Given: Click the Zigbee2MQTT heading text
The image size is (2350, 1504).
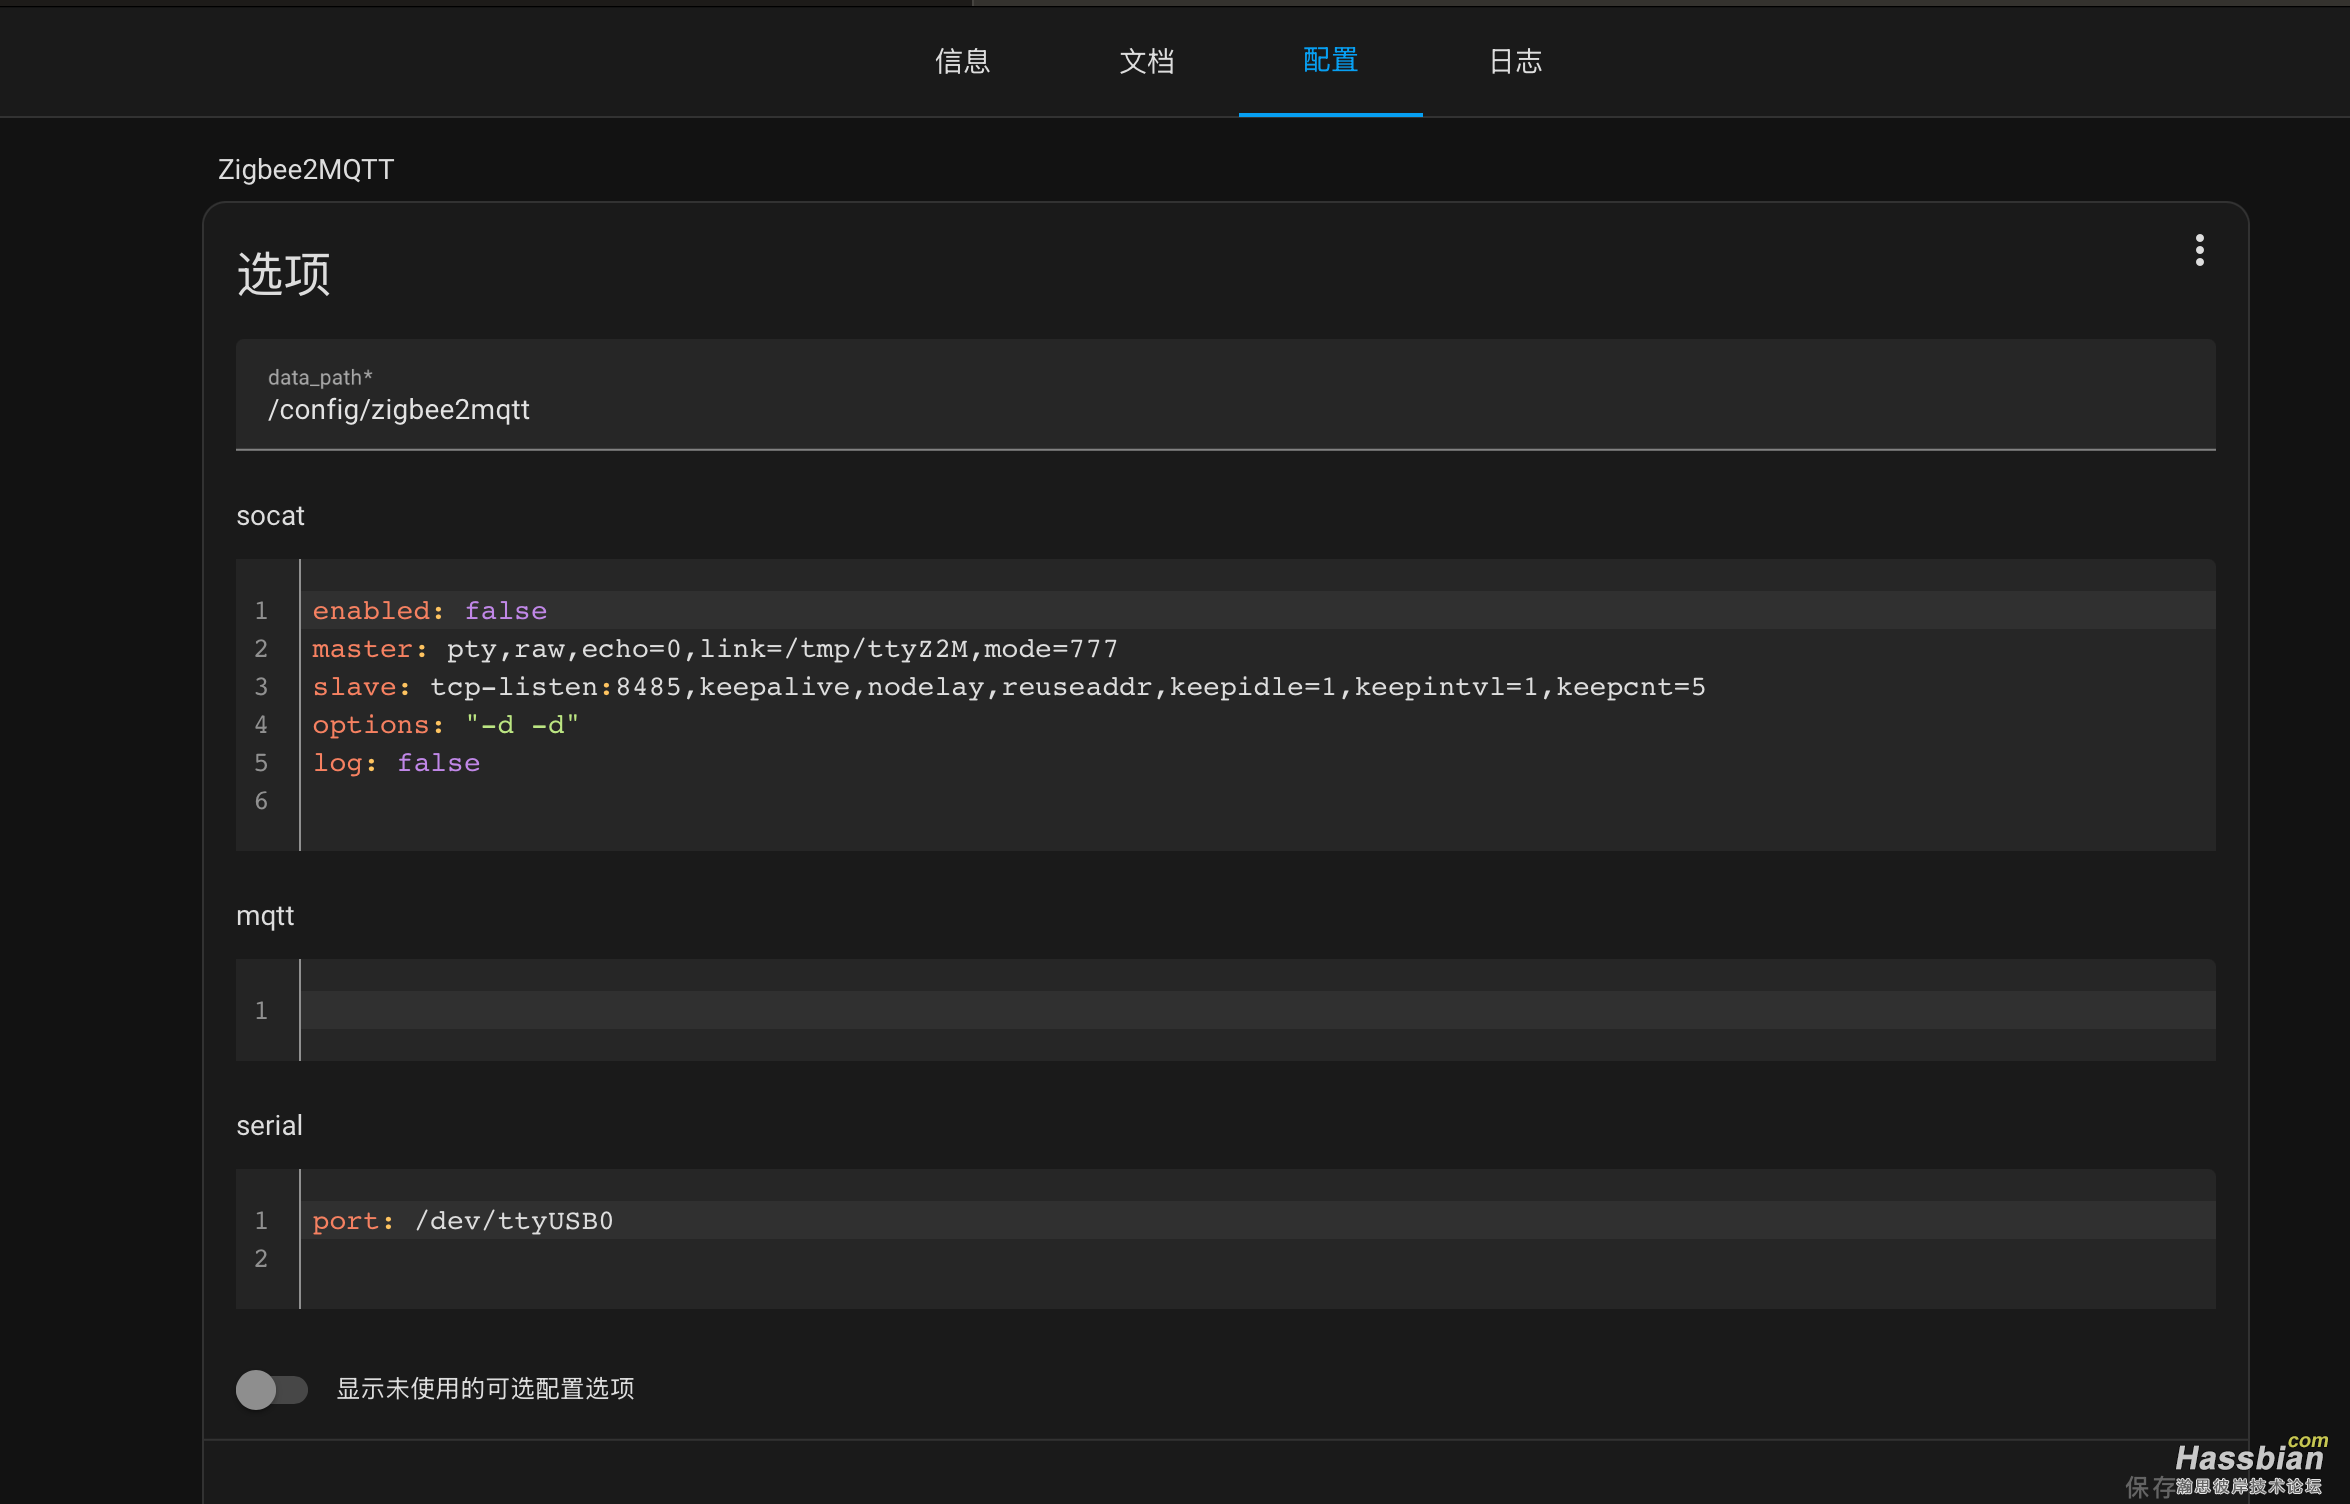Looking at the screenshot, I should [306, 169].
